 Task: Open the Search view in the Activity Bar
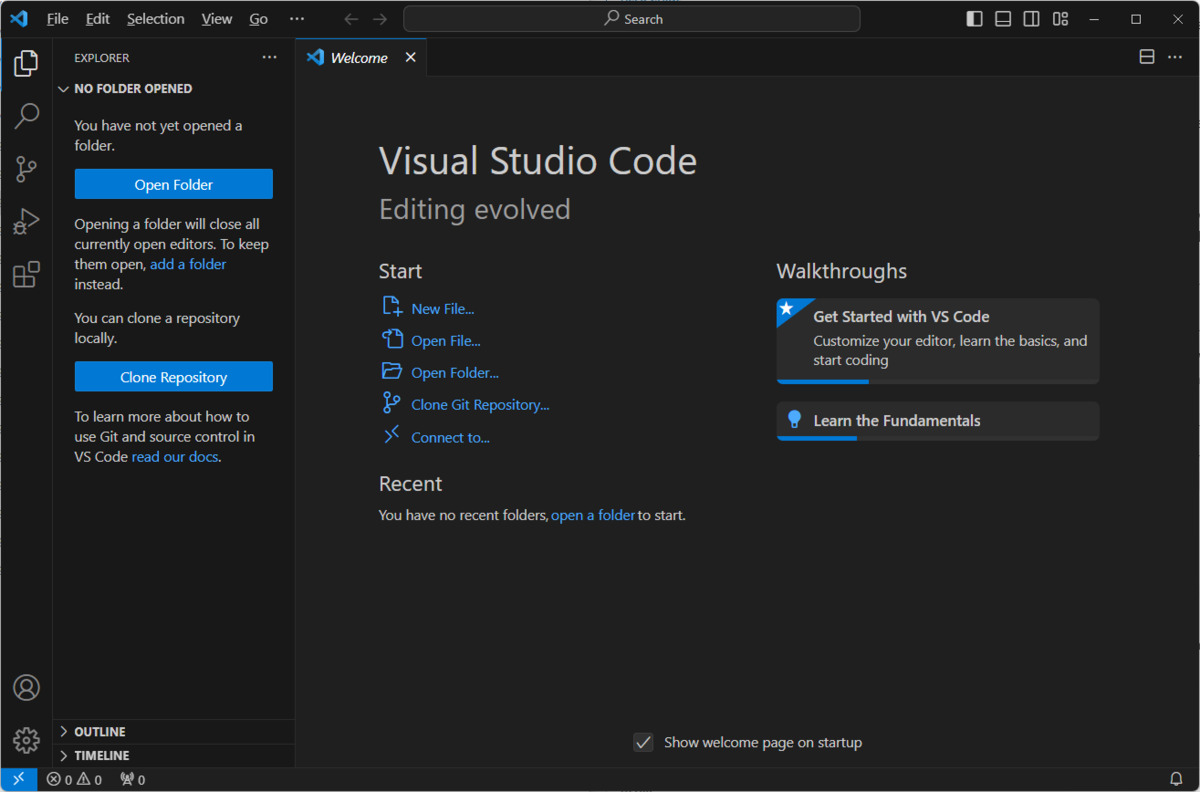coord(26,116)
